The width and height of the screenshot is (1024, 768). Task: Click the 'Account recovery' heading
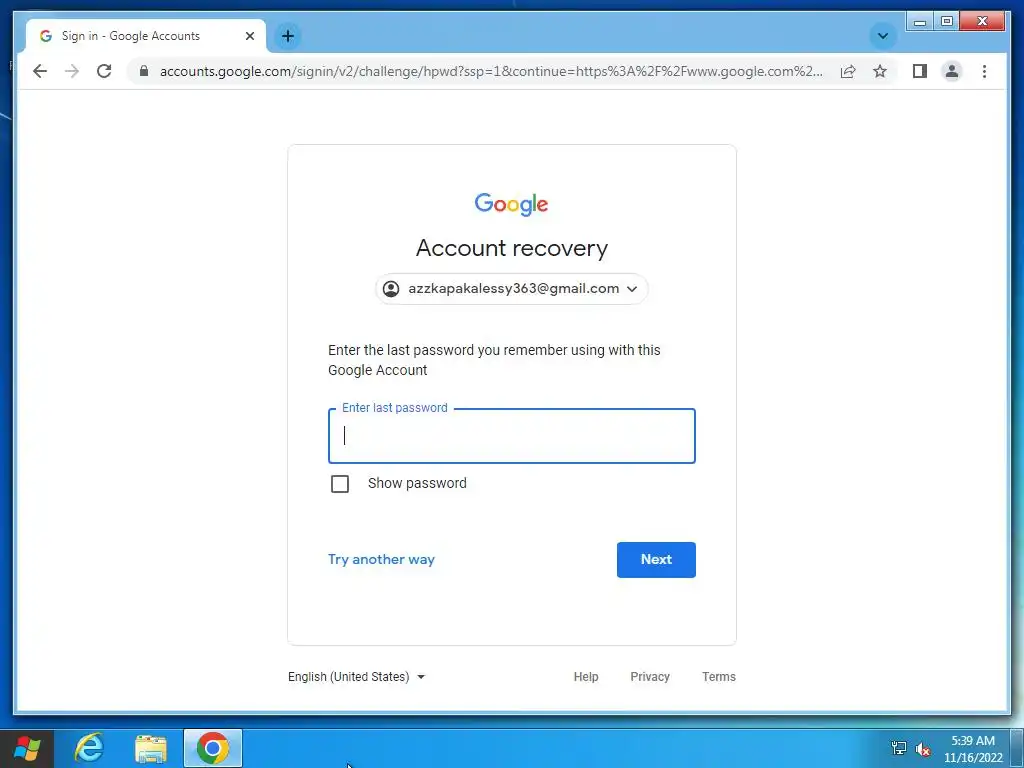(512, 248)
